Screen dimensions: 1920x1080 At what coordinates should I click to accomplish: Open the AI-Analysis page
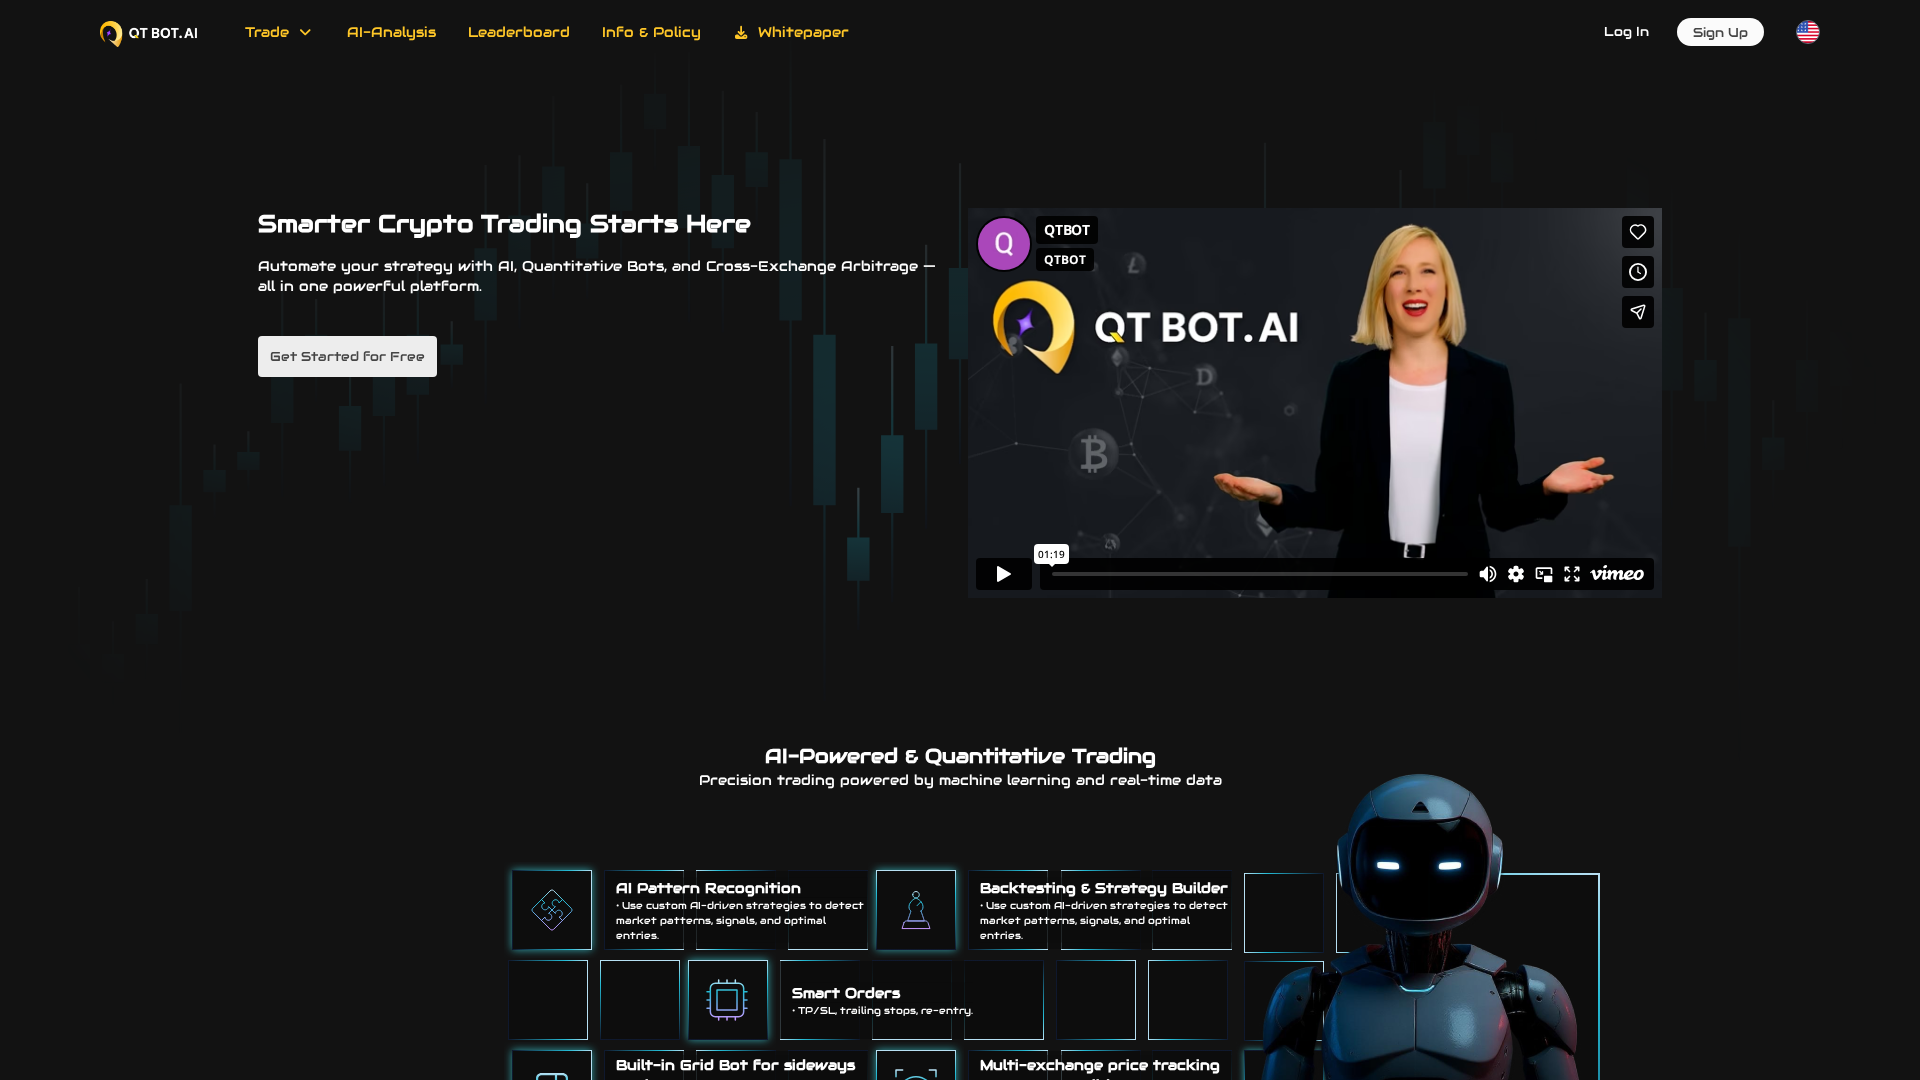tap(391, 32)
